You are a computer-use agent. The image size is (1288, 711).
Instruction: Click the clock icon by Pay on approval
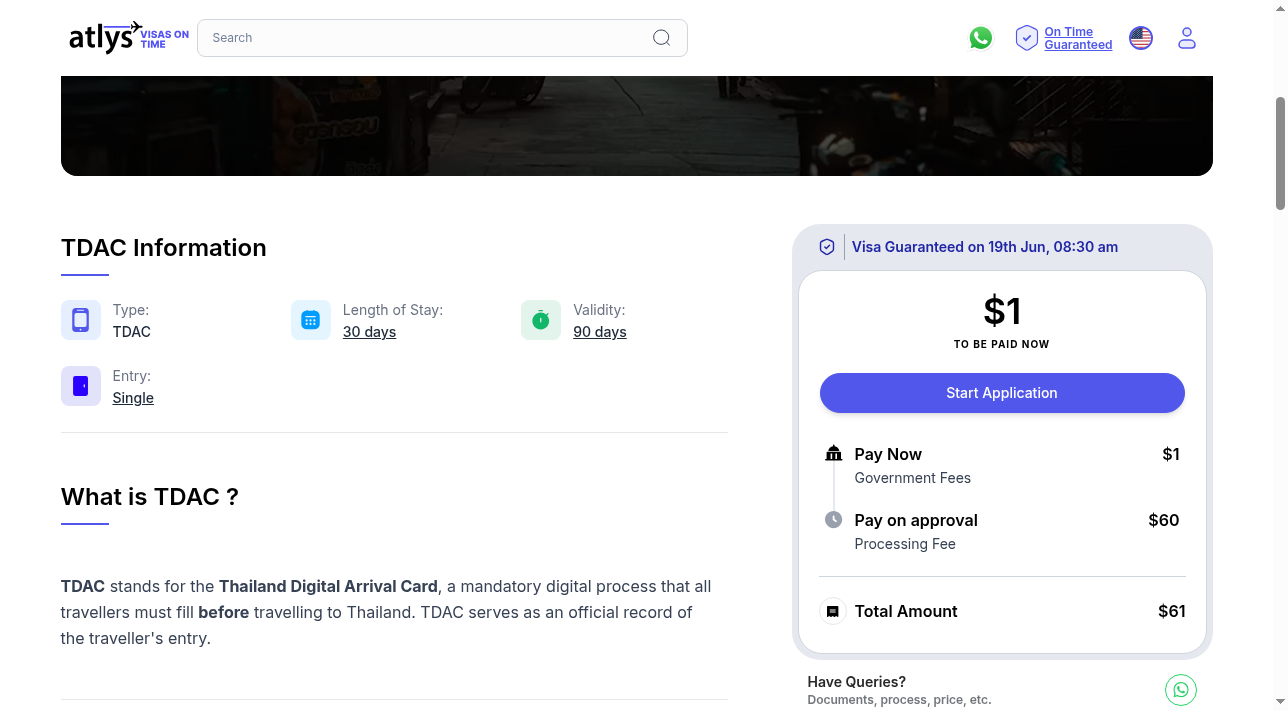click(x=834, y=520)
